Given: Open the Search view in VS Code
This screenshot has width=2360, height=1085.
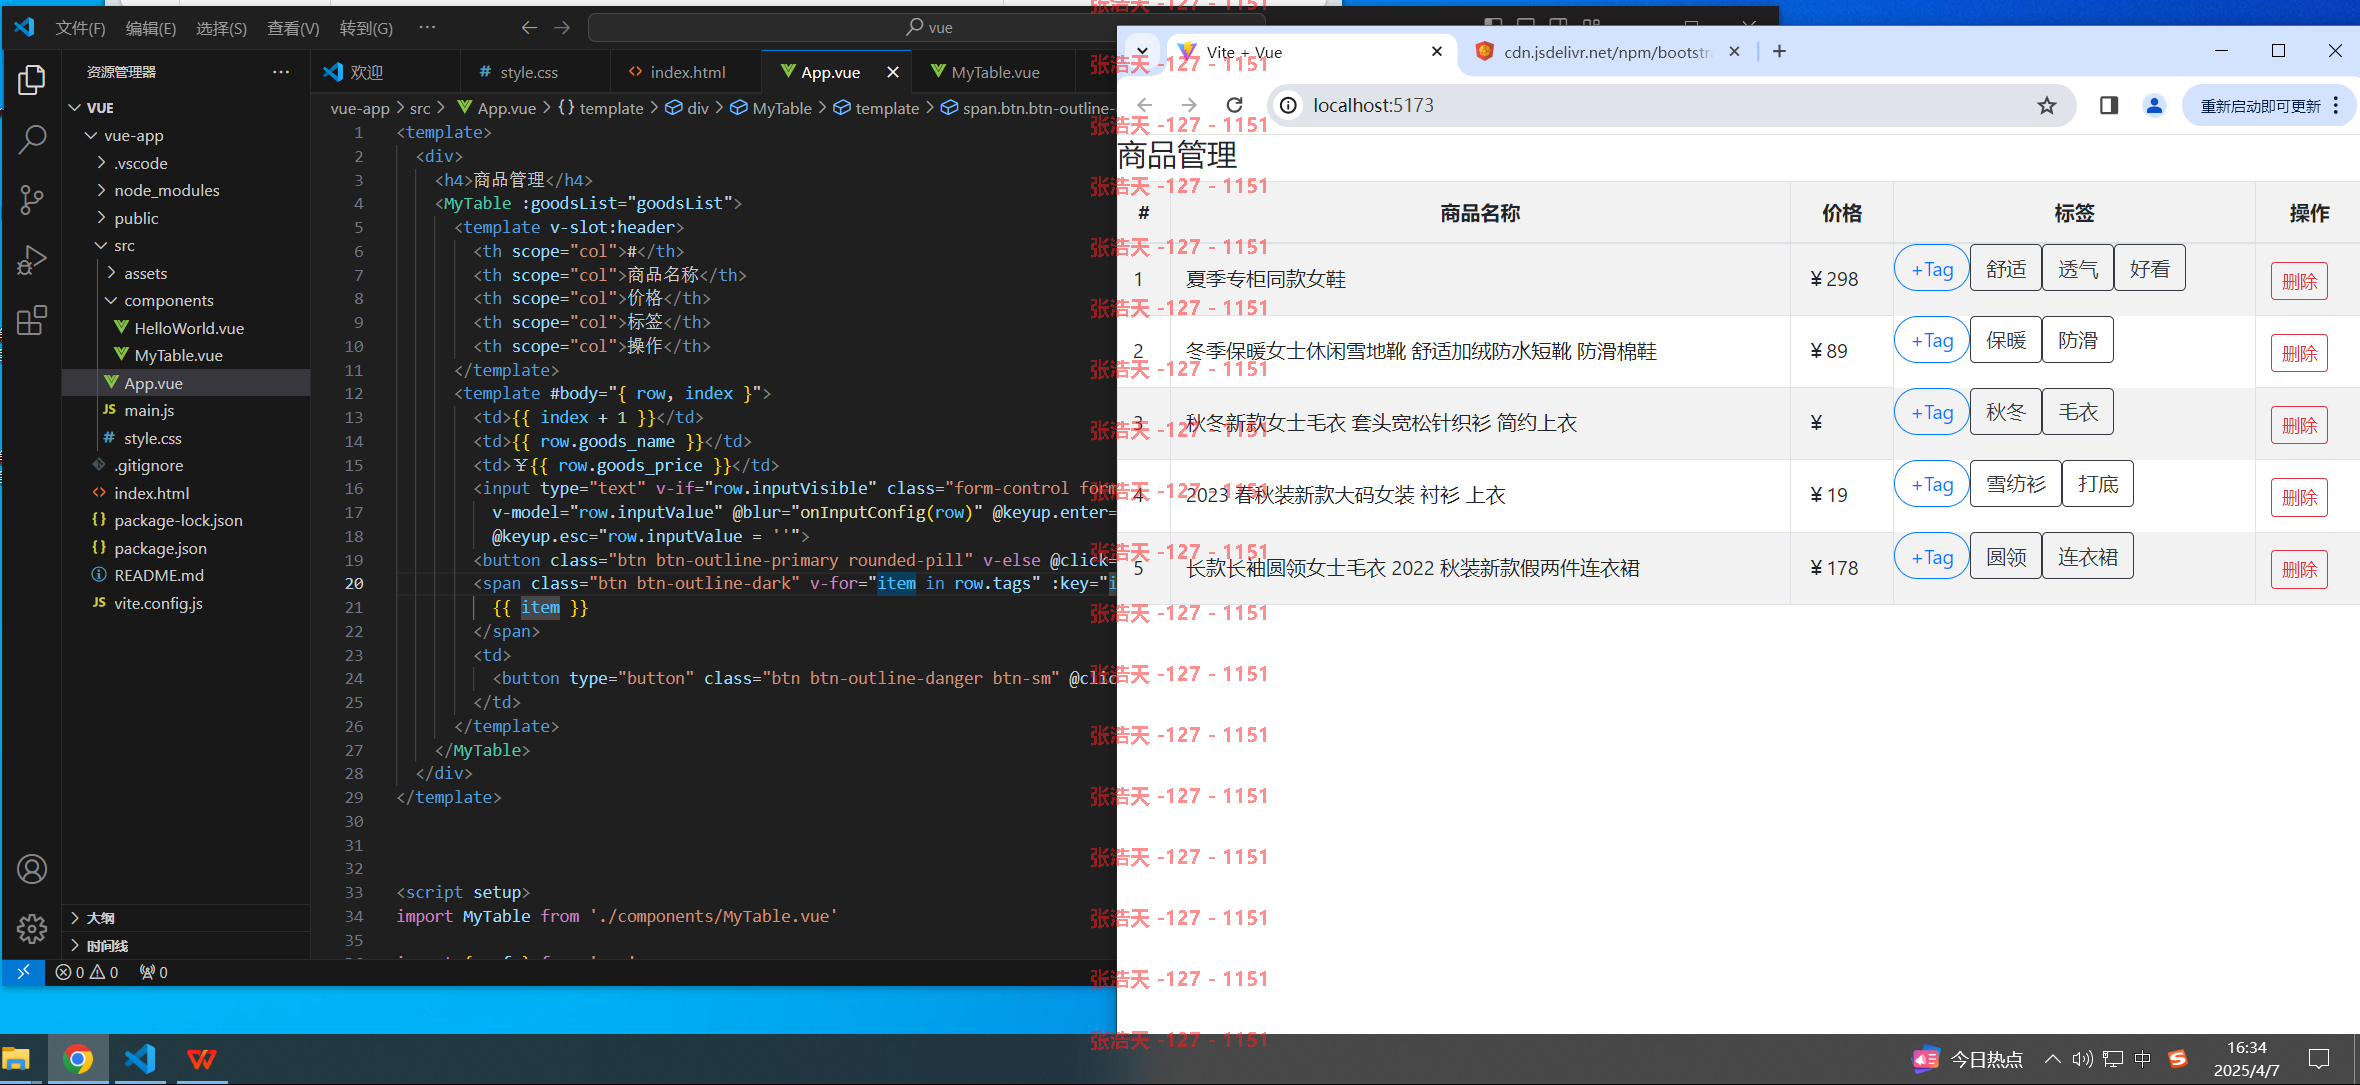Looking at the screenshot, I should pyautogui.click(x=32, y=140).
